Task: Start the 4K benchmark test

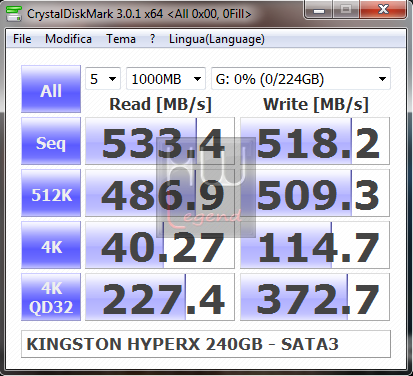Action: 51,245
